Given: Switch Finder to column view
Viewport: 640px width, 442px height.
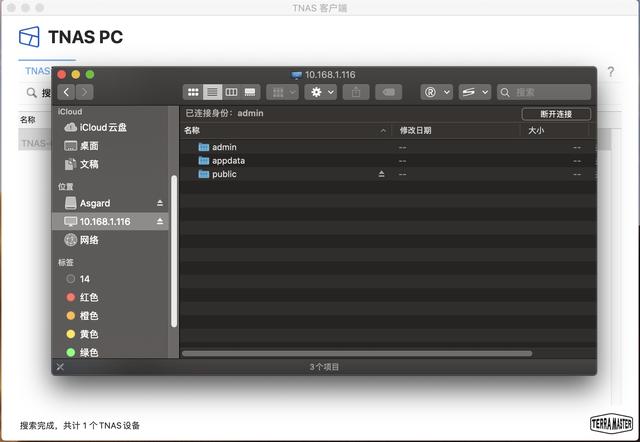Looking at the screenshot, I should point(231,92).
